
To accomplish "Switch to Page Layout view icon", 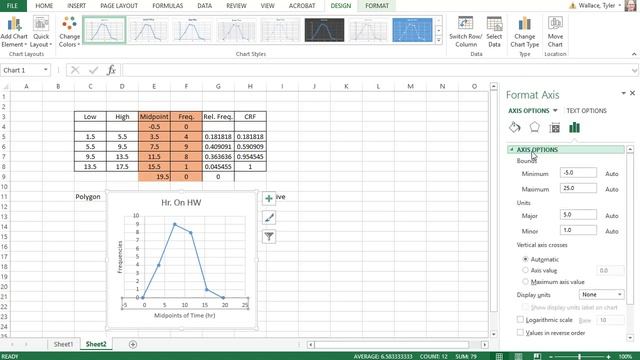I will coord(518,356).
